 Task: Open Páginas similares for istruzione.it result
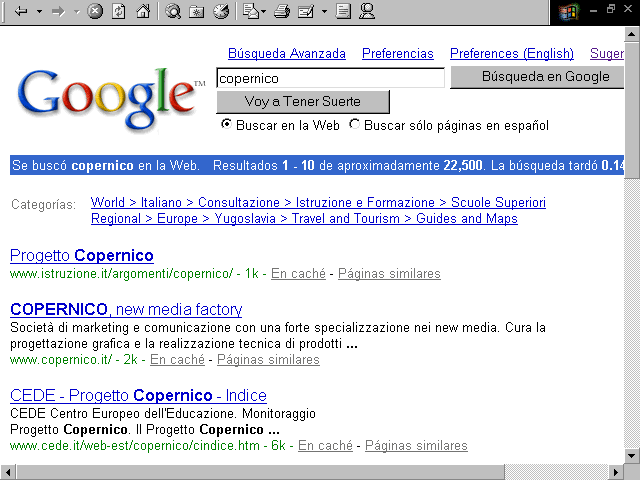[x=389, y=273]
